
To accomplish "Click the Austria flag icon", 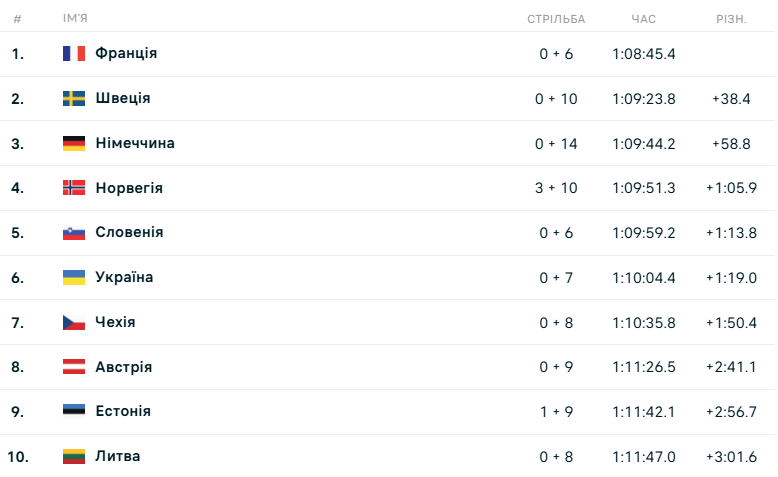I will click(x=74, y=367).
